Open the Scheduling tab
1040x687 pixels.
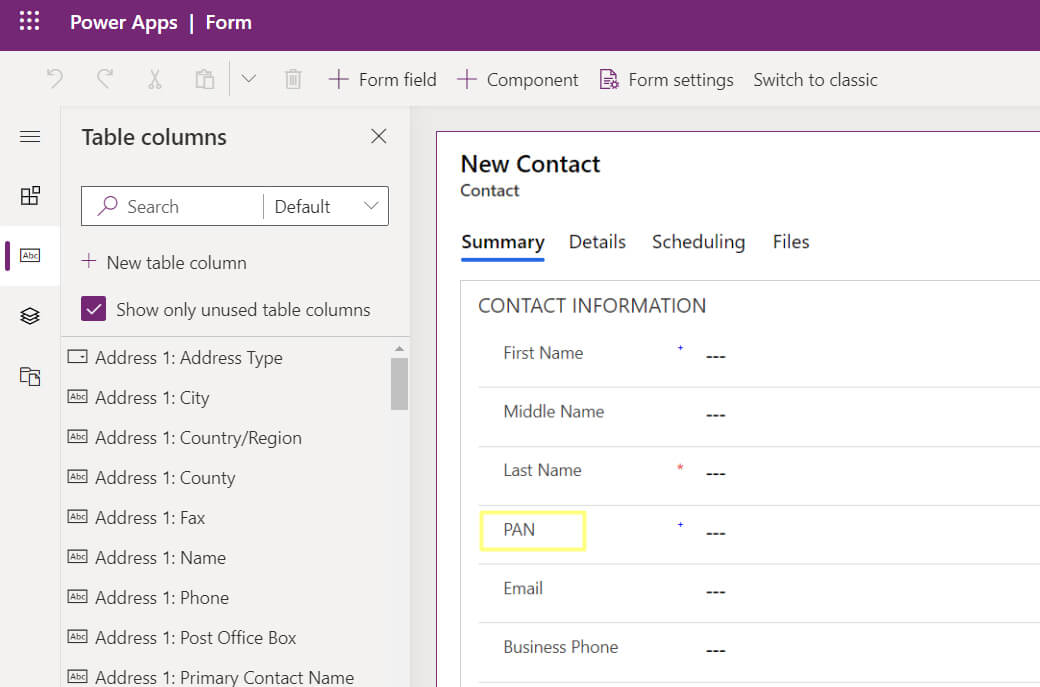coord(698,242)
